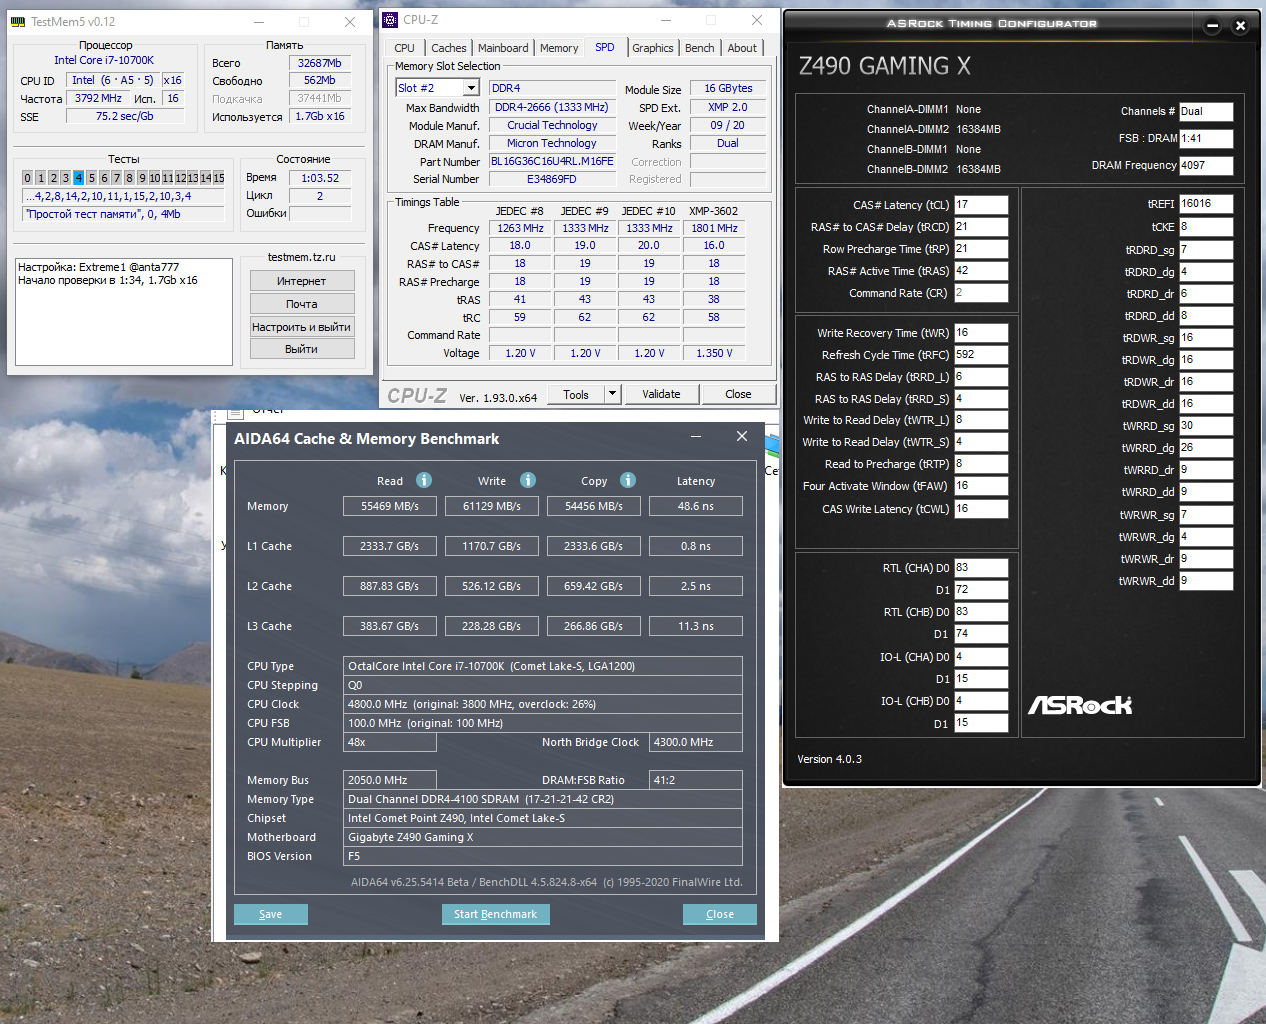Click the CAS Write Latency (tCWL) field
This screenshot has width=1266, height=1024.
click(x=981, y=509)
